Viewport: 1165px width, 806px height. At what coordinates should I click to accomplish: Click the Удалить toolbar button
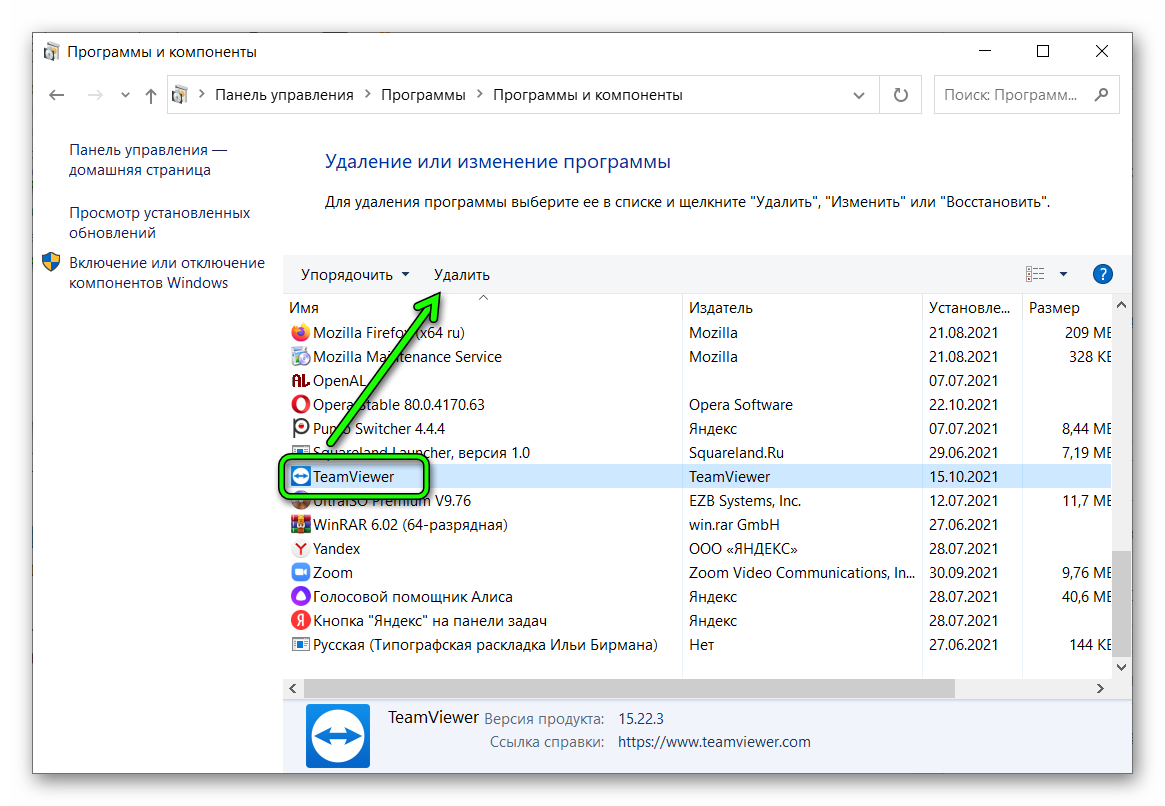click(461, 275)
